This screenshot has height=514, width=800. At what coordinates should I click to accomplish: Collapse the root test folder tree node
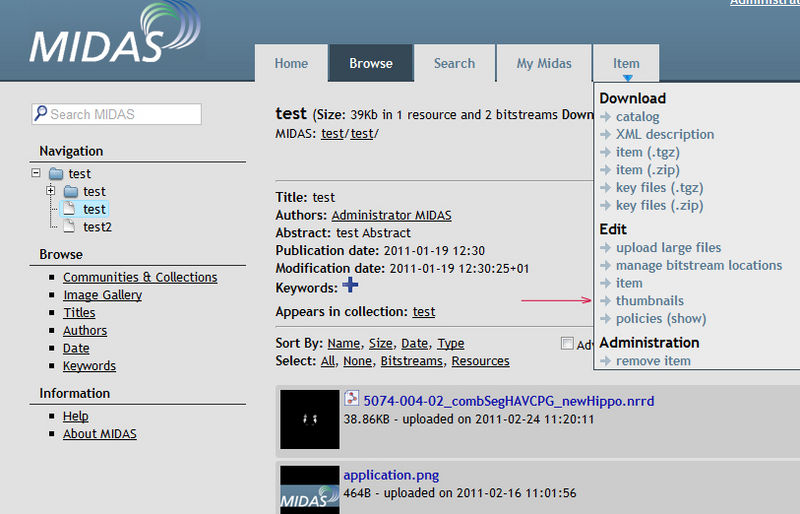(x=36, y=173)
